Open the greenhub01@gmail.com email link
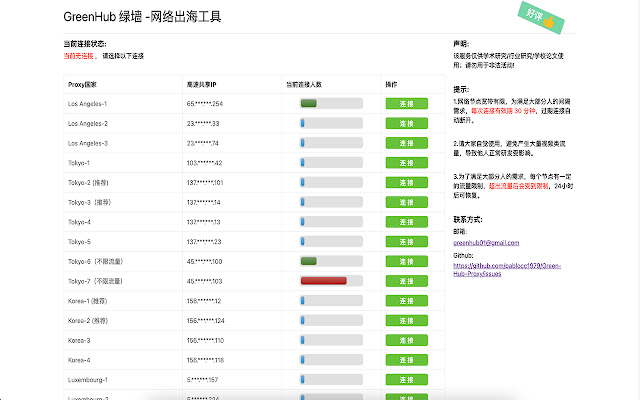The width and height of the screenshot is (640, 400). tap(486, 243)
